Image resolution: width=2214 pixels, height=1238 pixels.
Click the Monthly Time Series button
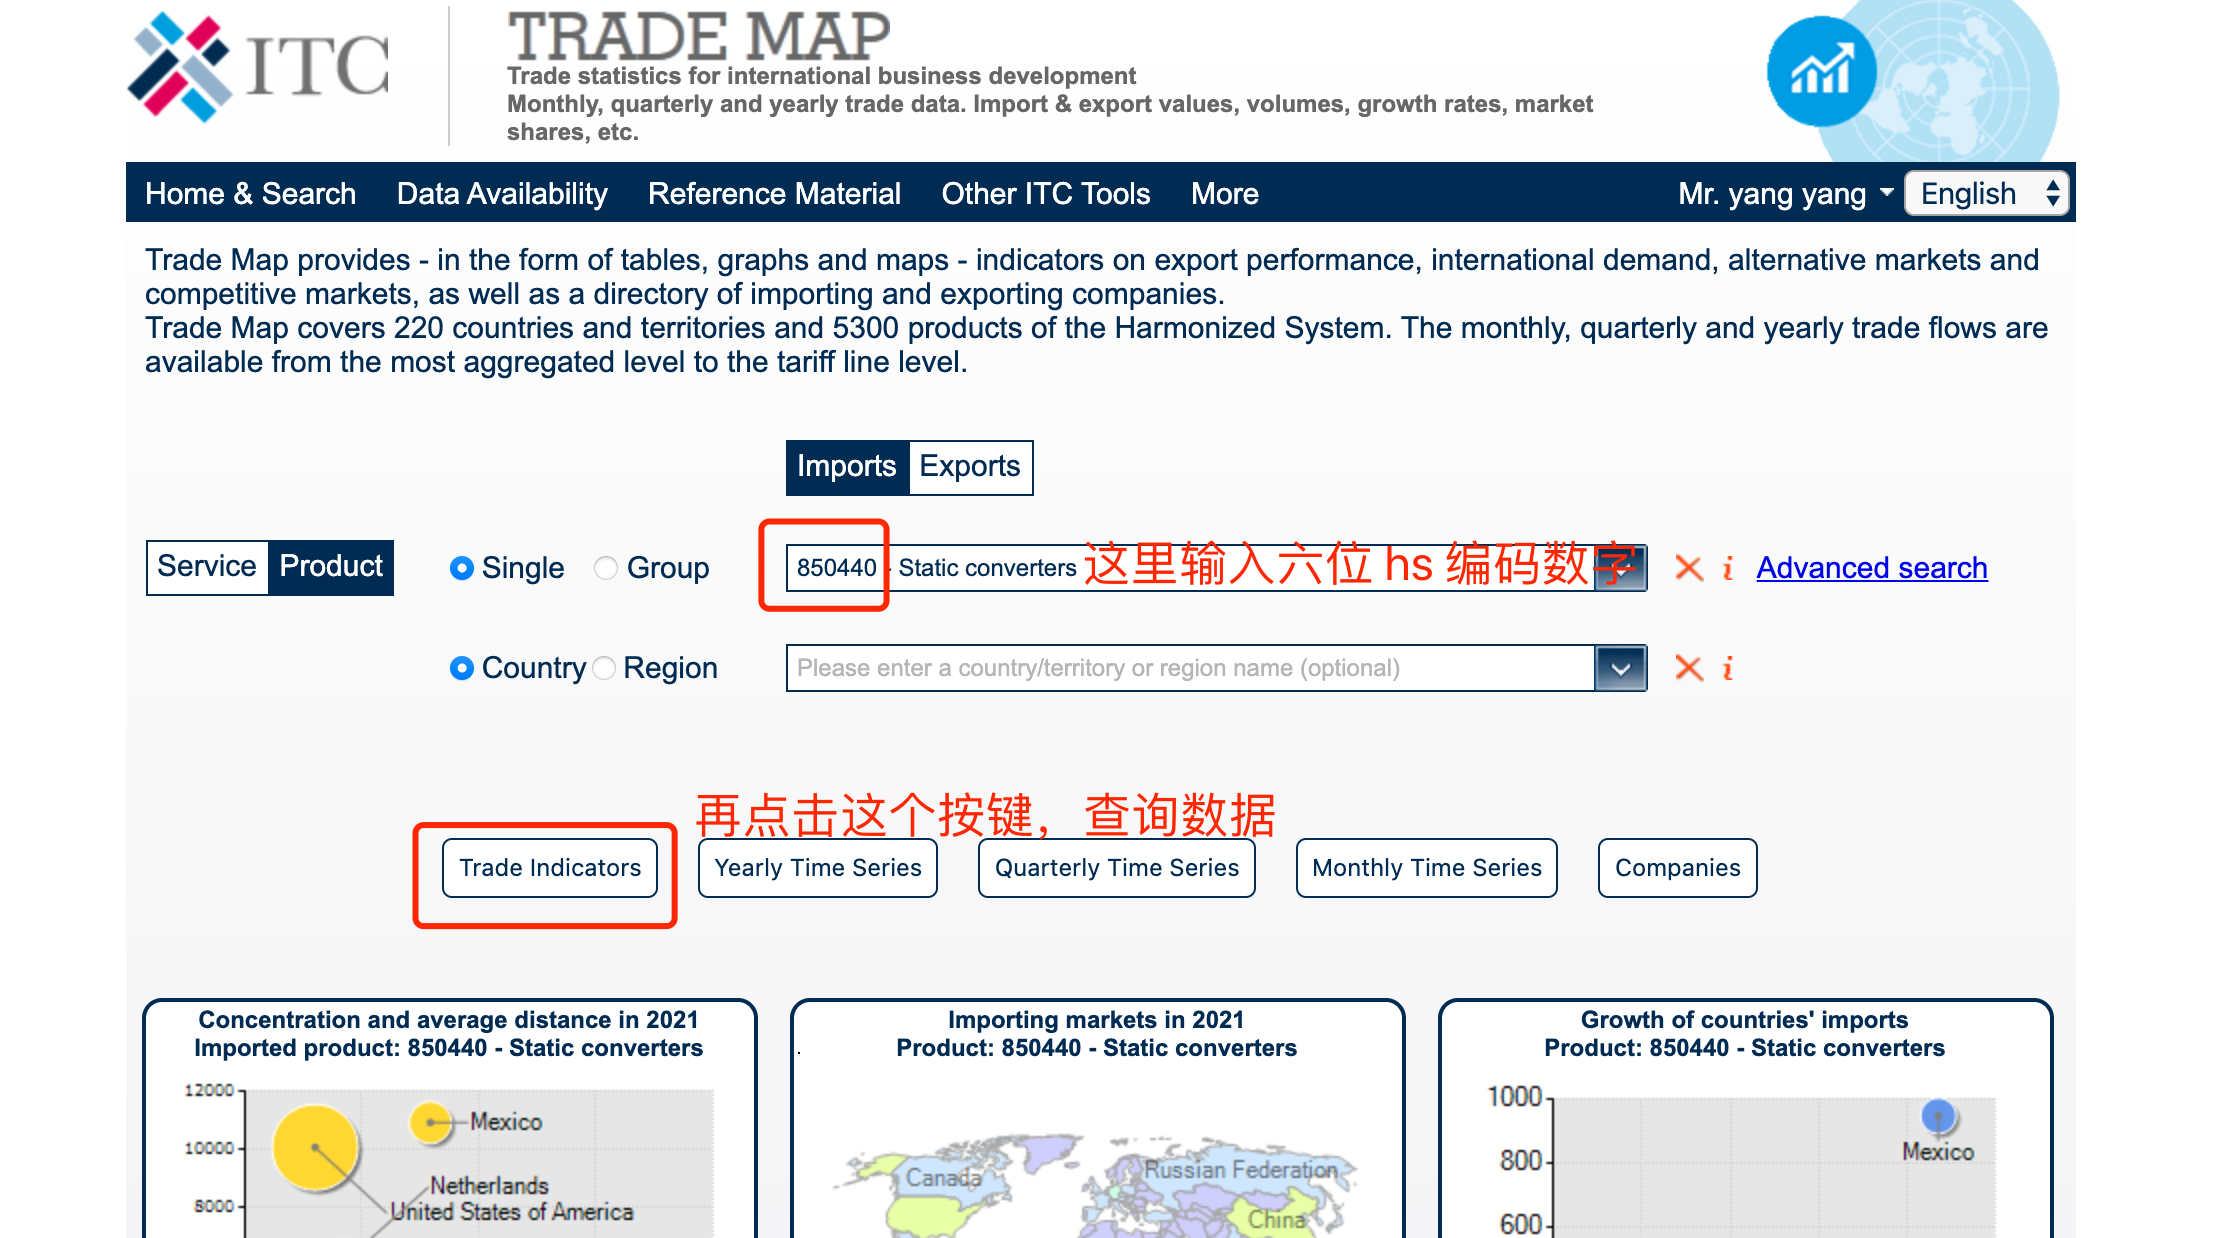(x=1427, y=868)
